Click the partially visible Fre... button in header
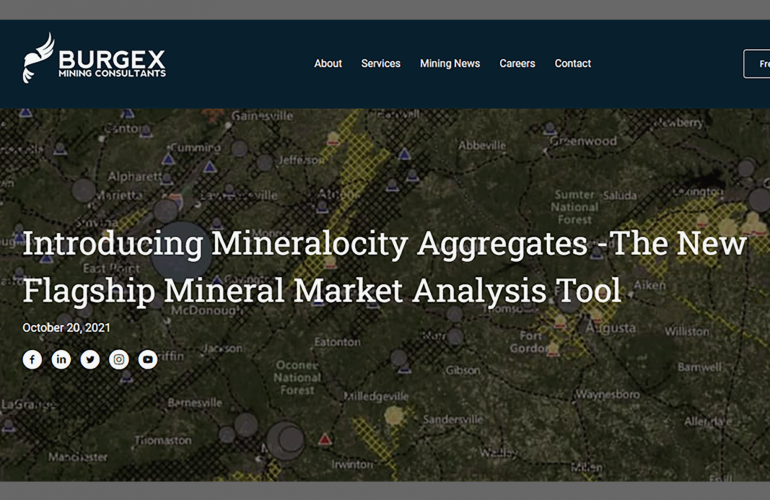This screenshot has width=770, height=500. [x=757, y=64]
